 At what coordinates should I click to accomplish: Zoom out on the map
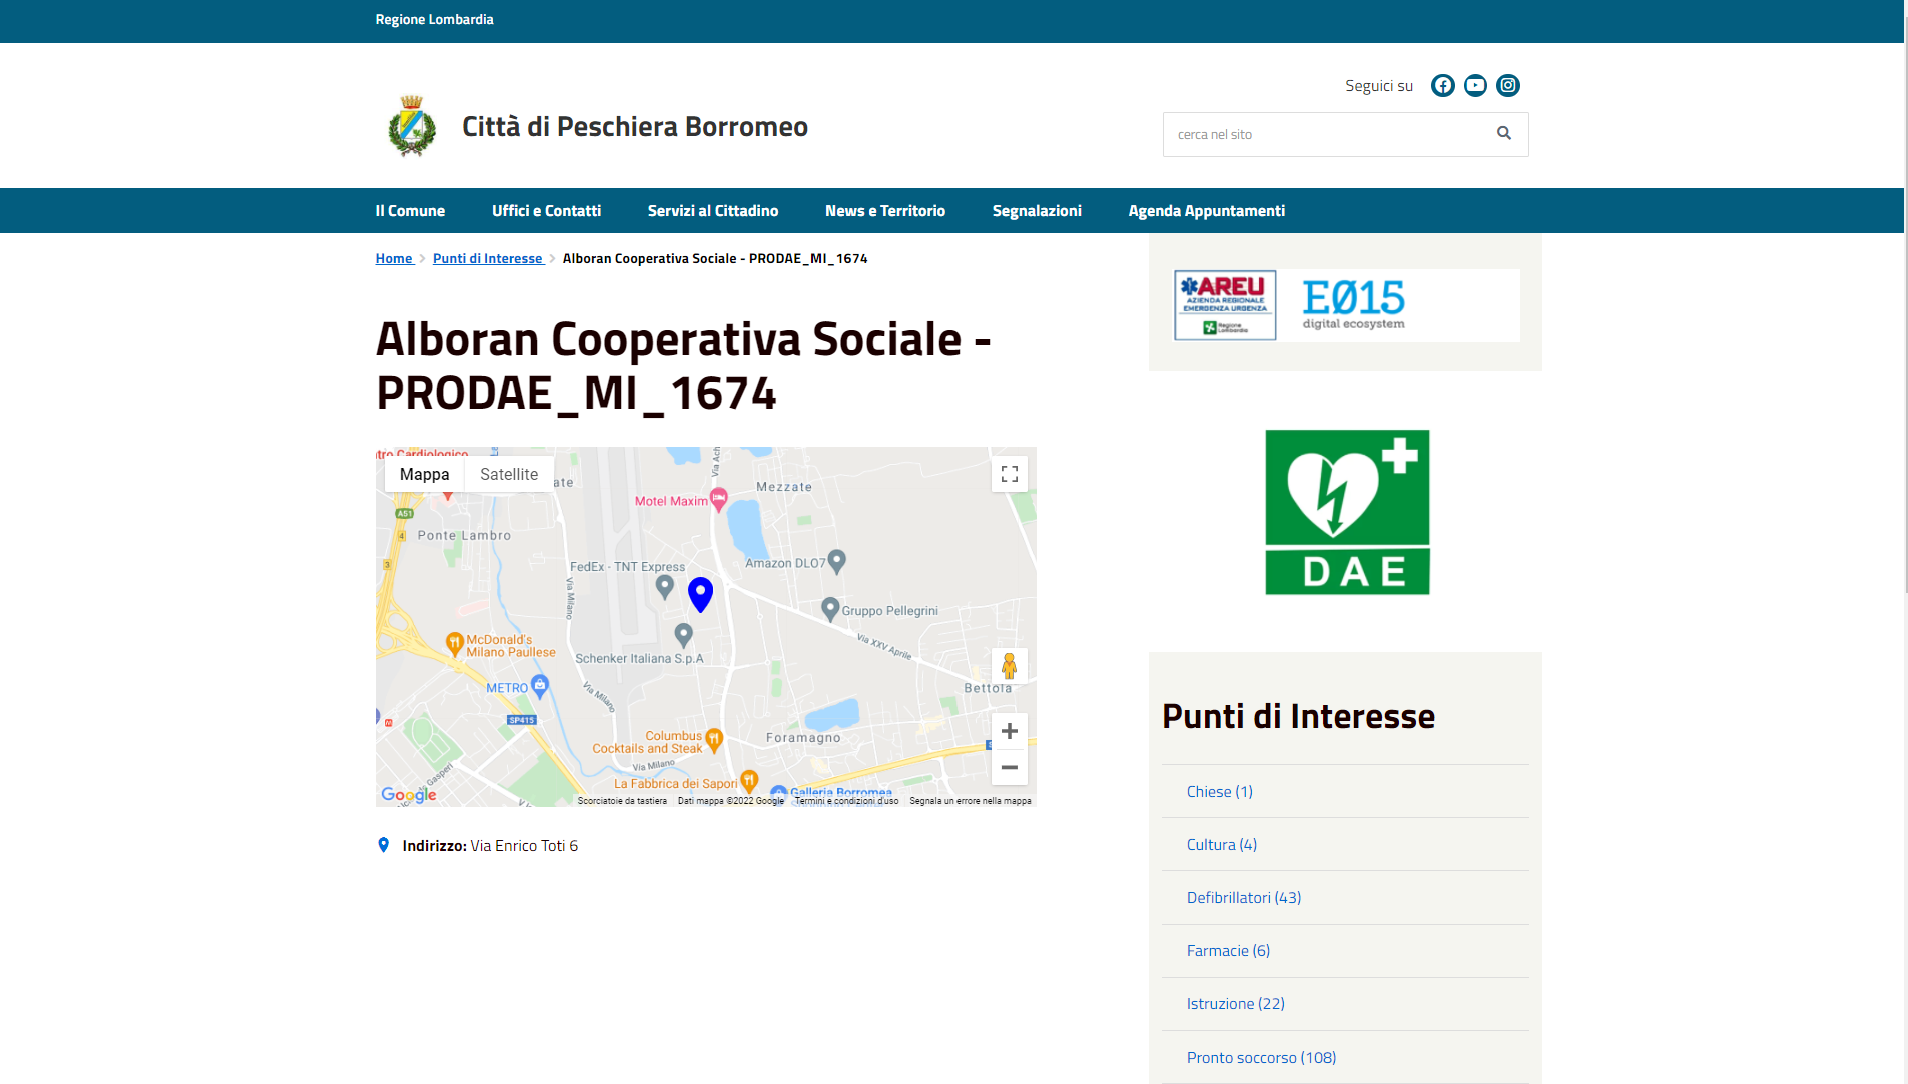click(1009, 767)
